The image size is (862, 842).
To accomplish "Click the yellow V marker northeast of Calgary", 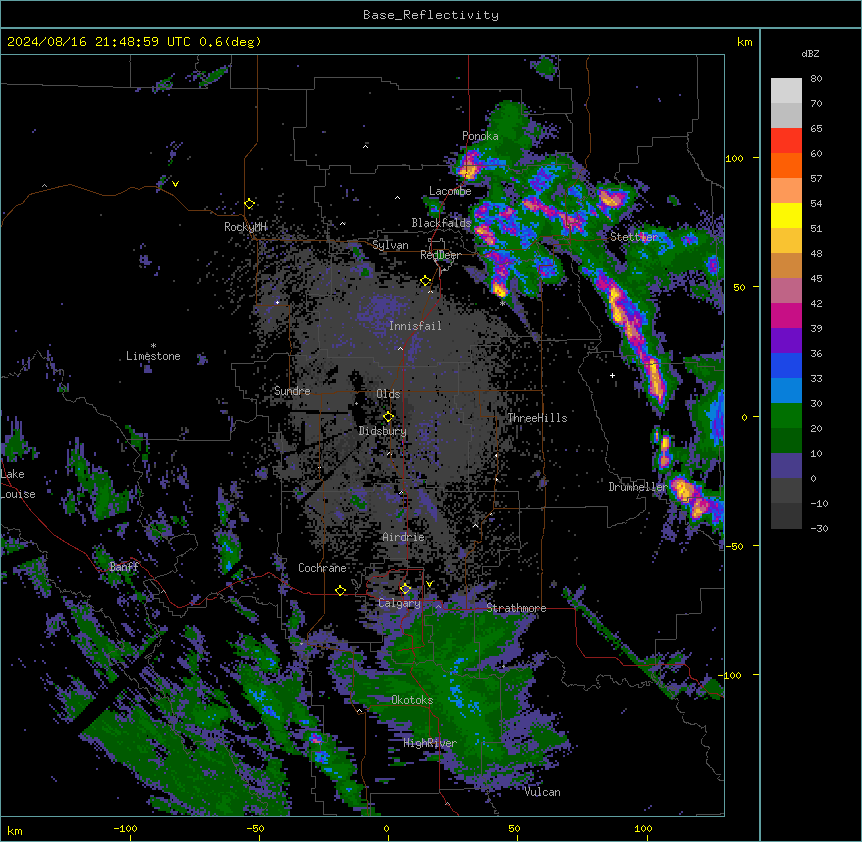I will pos(429,584).
